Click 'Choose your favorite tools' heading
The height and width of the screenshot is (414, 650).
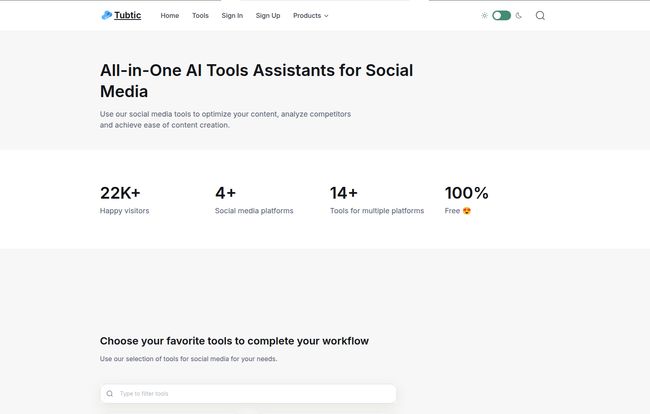coord(234,341)
